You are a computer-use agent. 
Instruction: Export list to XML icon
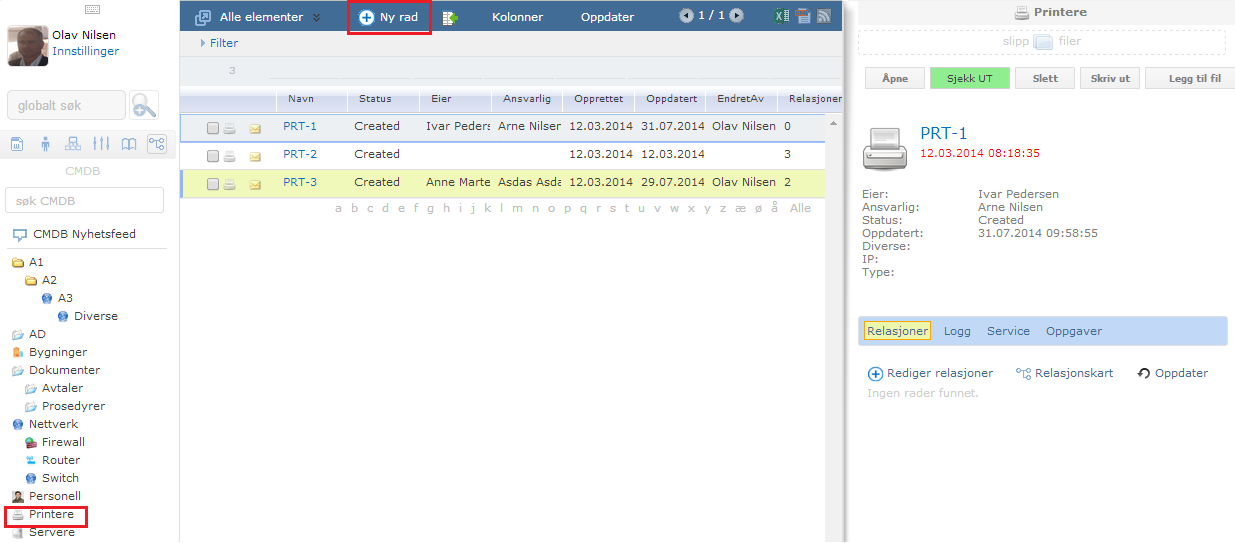(x=803, y=16)
